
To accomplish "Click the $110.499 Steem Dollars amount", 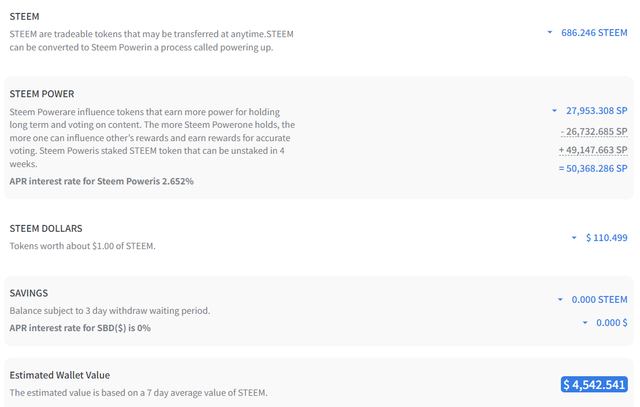I will click(607, 238).
